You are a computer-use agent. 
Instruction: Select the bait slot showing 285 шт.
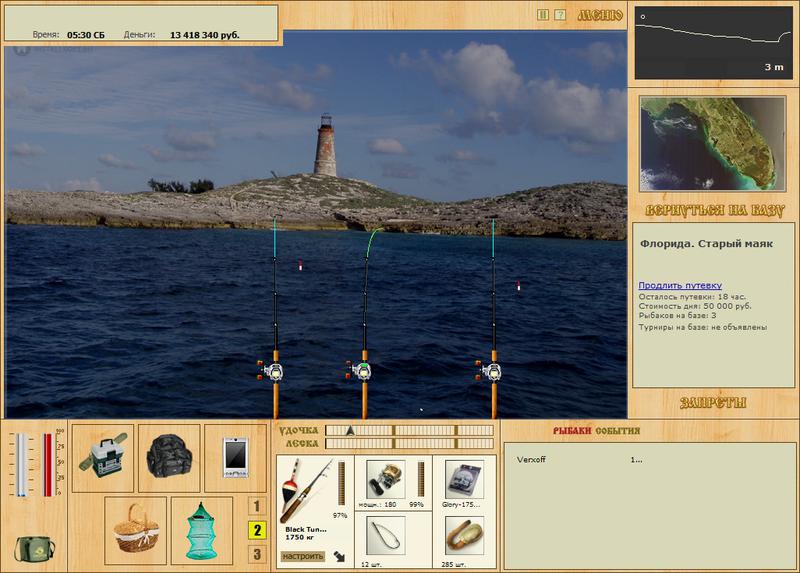(x=463, y=536)
